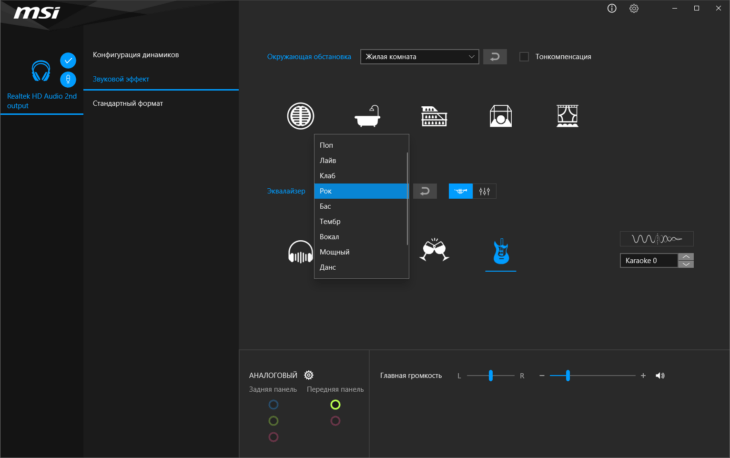Click the blue checkmark default device icon

click(x=68, y=61)
